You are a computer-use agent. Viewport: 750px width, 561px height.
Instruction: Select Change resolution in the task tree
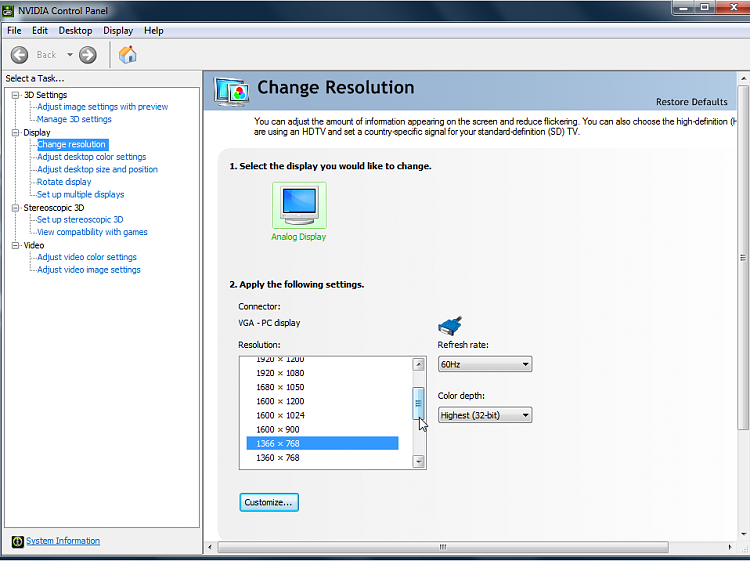[72, 144]
